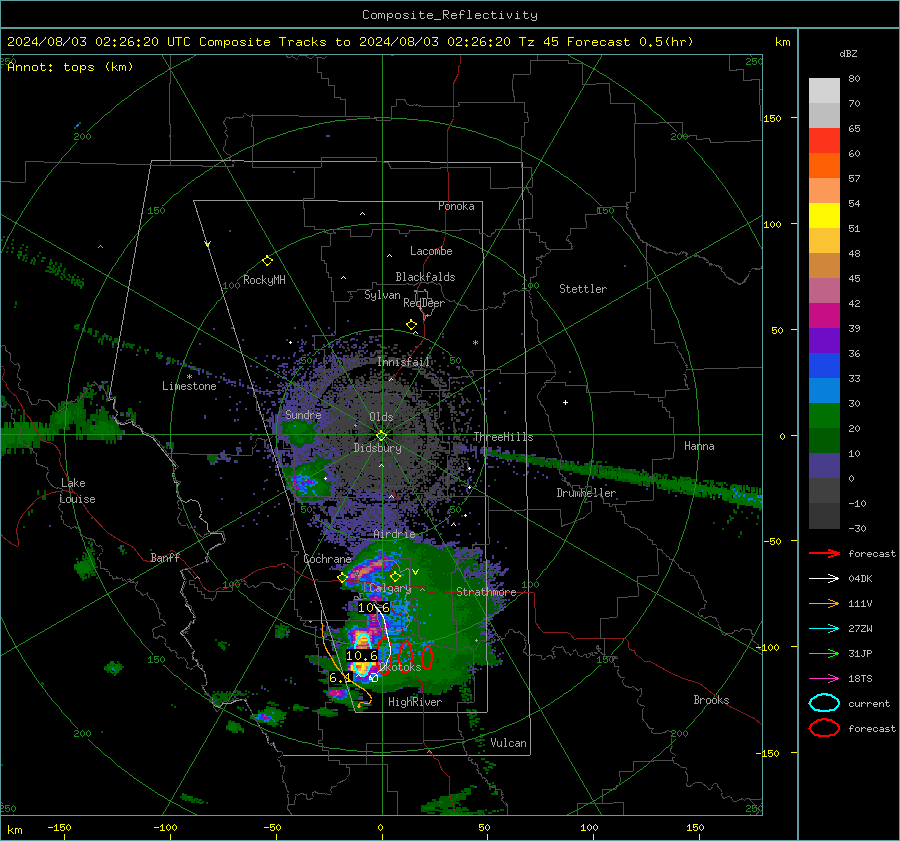Click the yellow diamond marker below Cochrane

point(343,578)
